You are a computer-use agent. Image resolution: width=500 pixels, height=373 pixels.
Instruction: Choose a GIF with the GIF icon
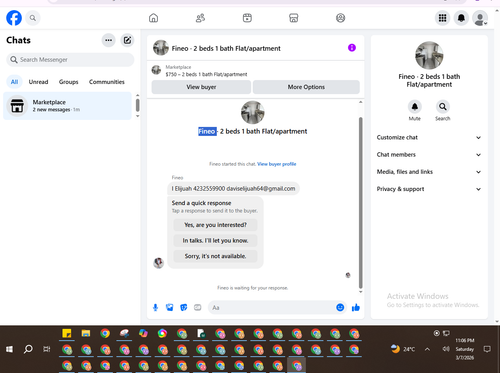pos(198,307)
